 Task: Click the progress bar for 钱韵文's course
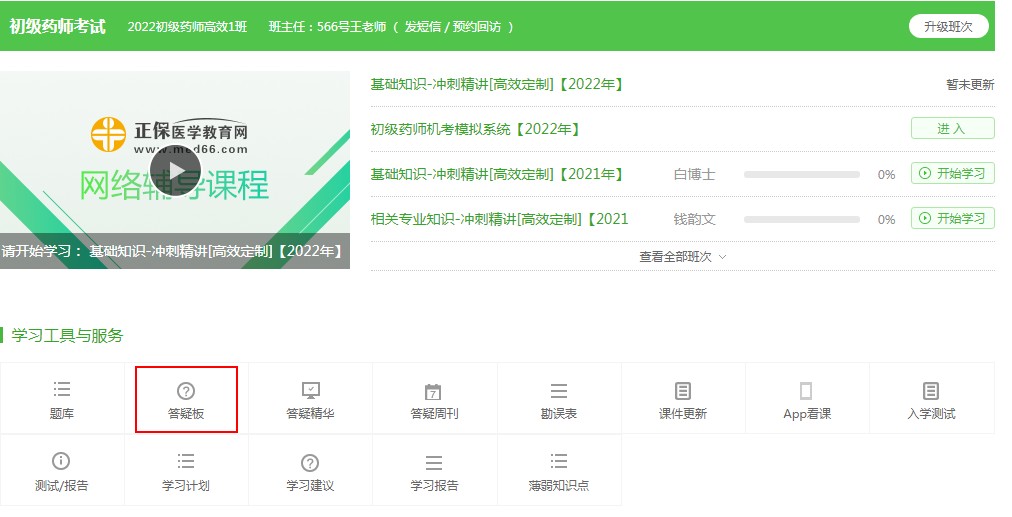(801, 219)
